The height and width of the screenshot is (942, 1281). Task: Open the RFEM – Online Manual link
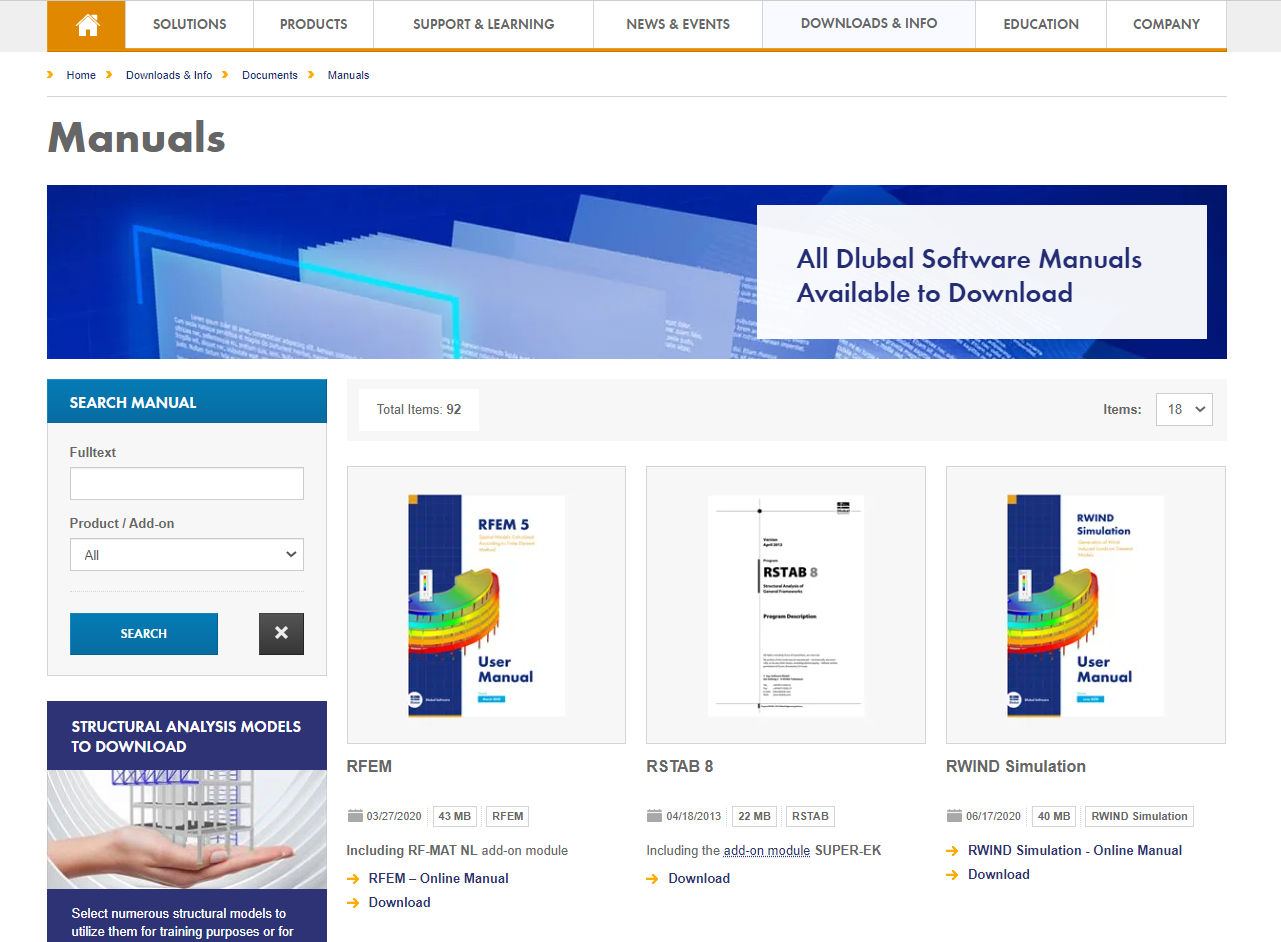(x=438, y=878)
